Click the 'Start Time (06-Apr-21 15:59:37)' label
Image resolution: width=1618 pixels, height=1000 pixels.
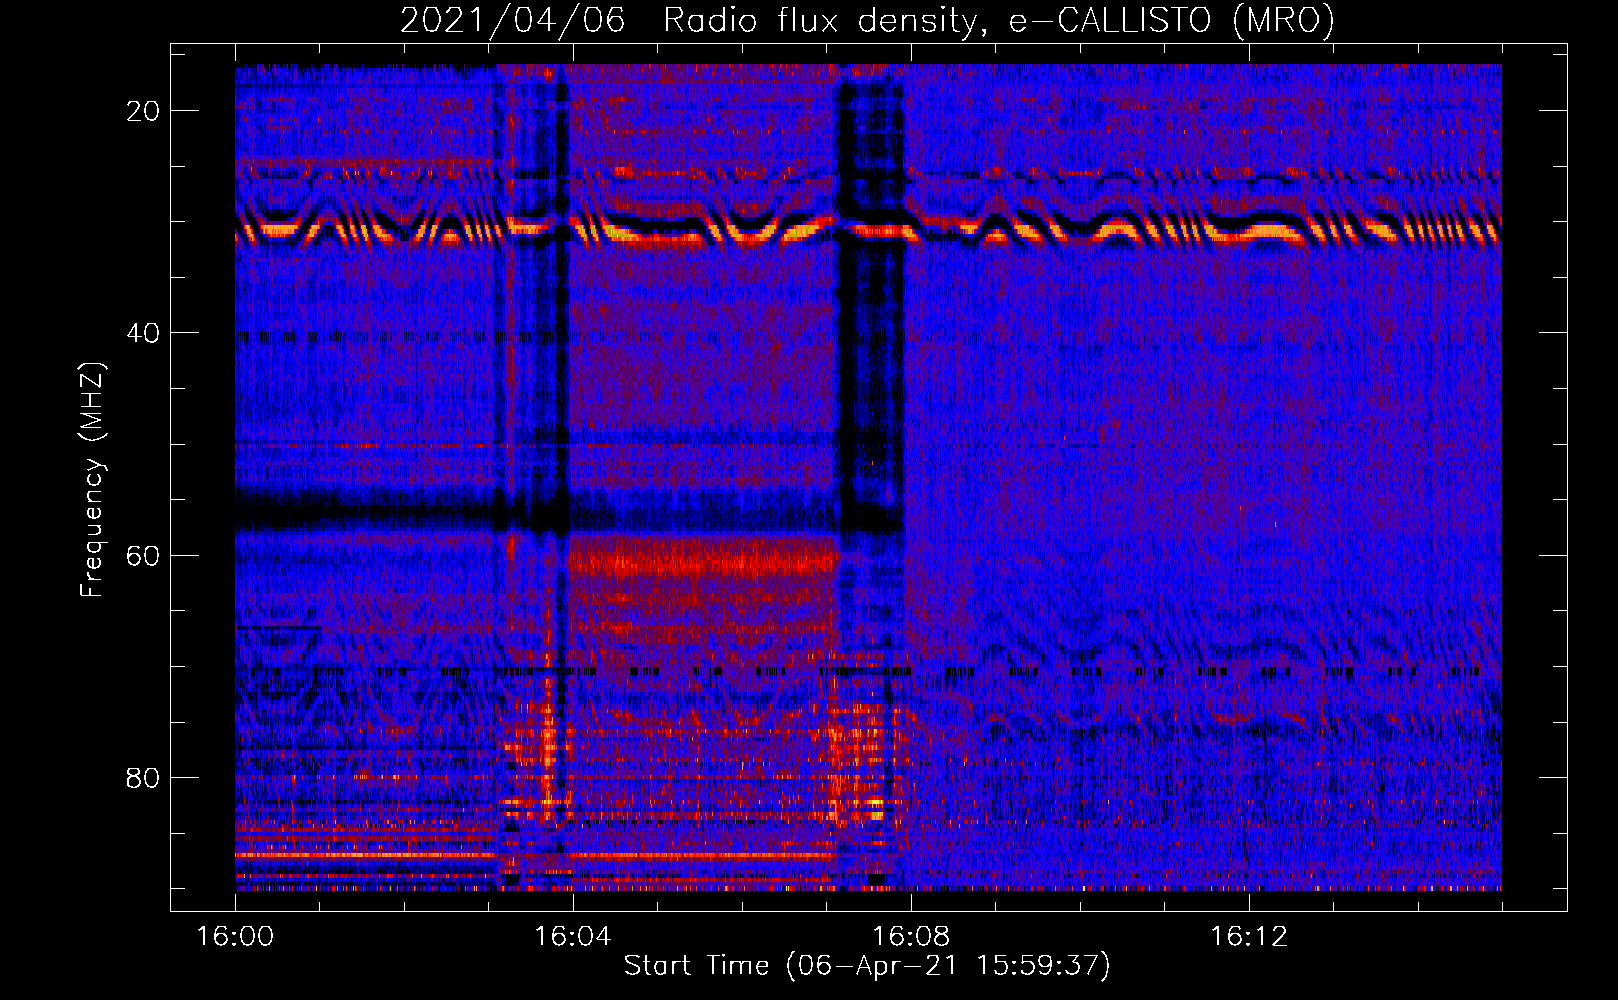pyautogui.click(x=867, y=966)
